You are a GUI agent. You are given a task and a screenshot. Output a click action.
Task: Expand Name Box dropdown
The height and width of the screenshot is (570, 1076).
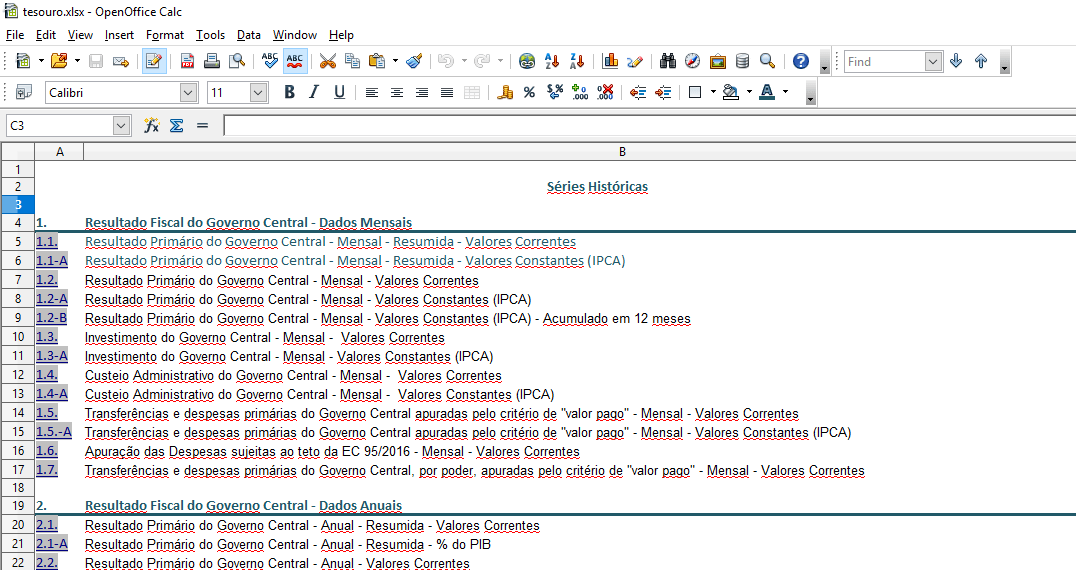coord(121,126)
